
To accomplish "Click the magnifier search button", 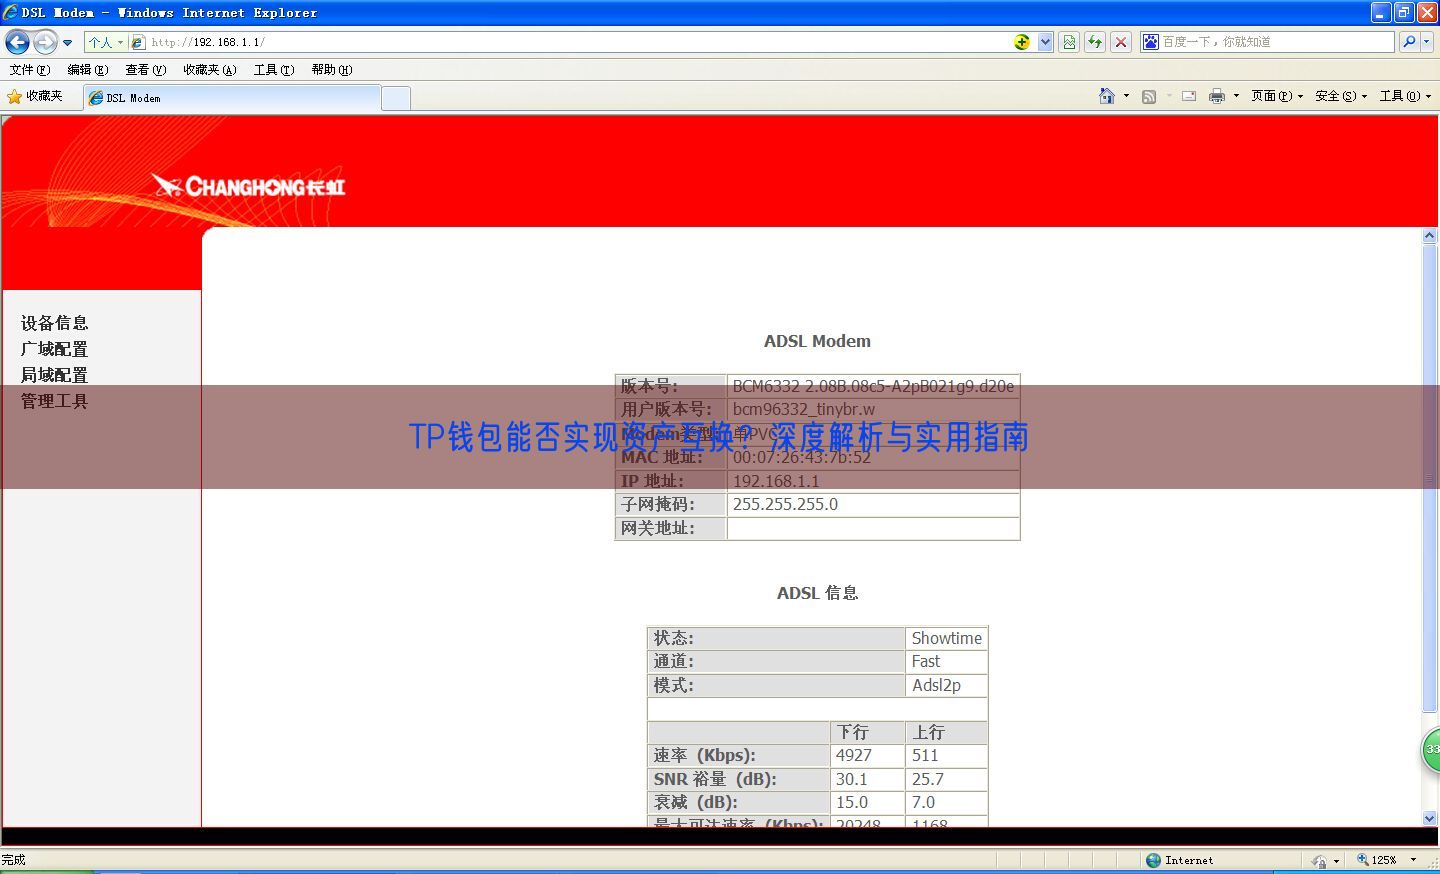I will [x=1409, y=42].
